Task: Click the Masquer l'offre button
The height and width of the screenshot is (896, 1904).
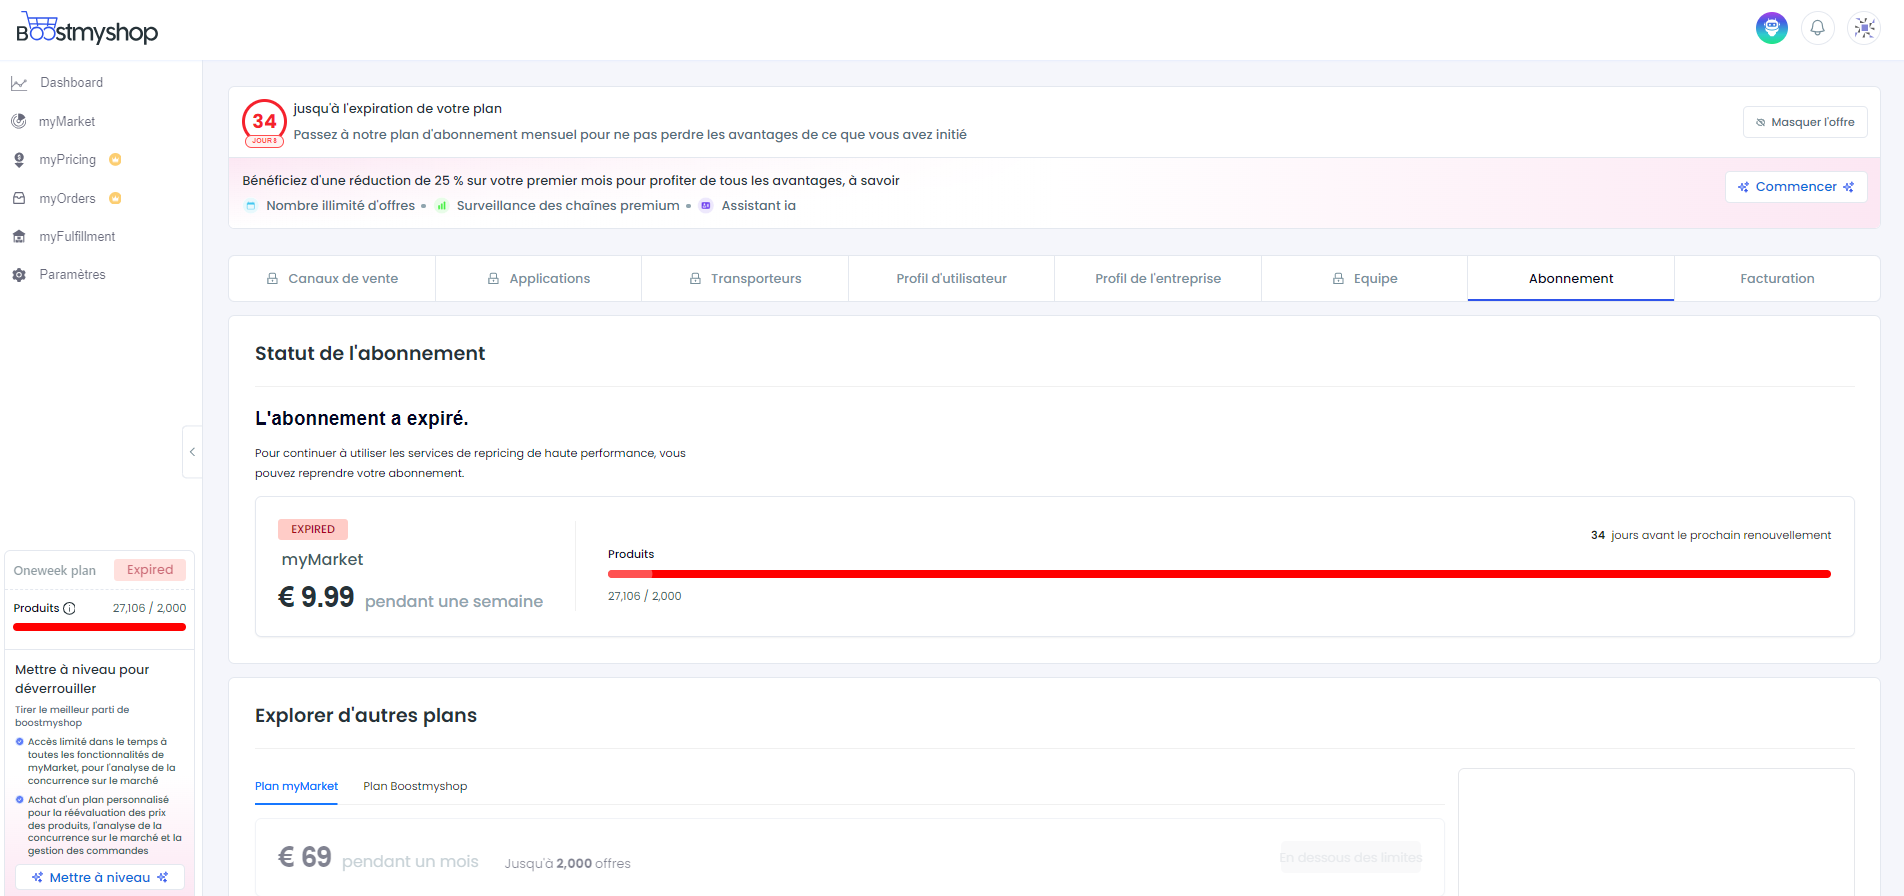Action: tap(1805, 122)
